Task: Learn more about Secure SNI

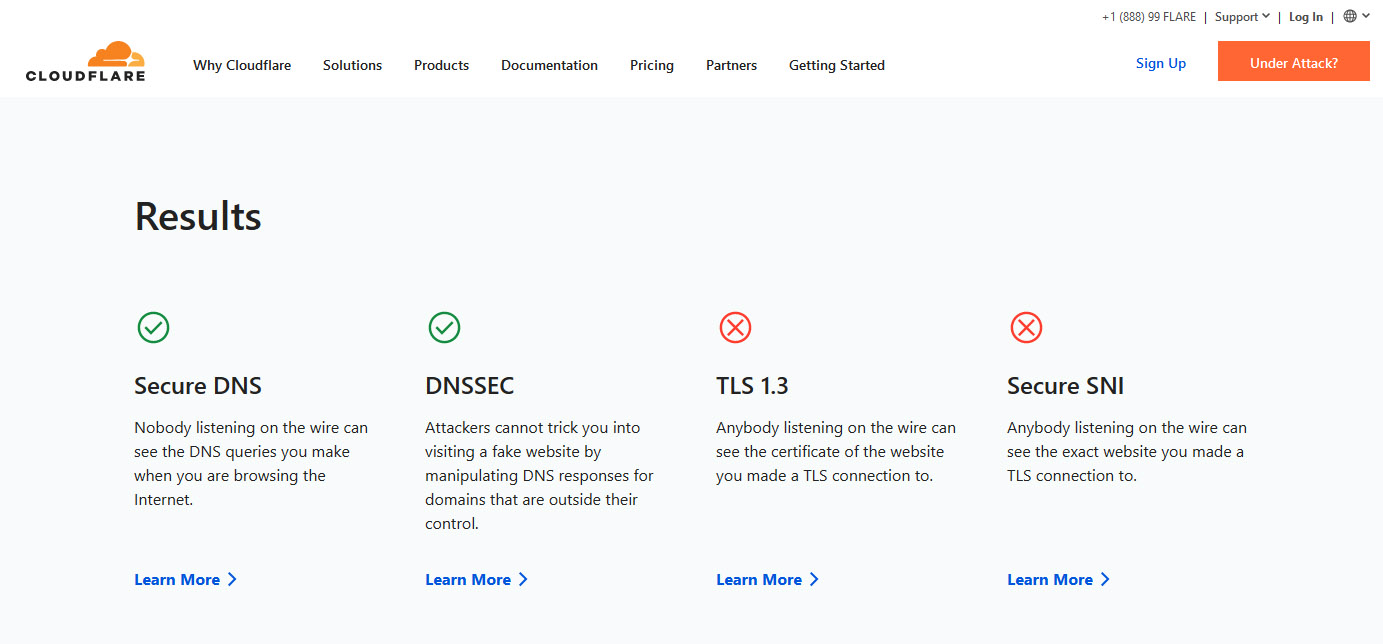Action: pyautogui.click(x=1058, y=580)
